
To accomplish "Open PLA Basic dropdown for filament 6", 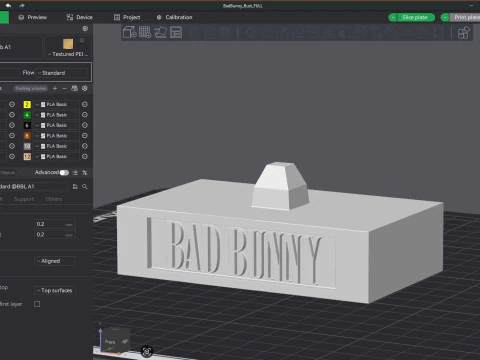I will pyautogui.click(x=57, y=125).
